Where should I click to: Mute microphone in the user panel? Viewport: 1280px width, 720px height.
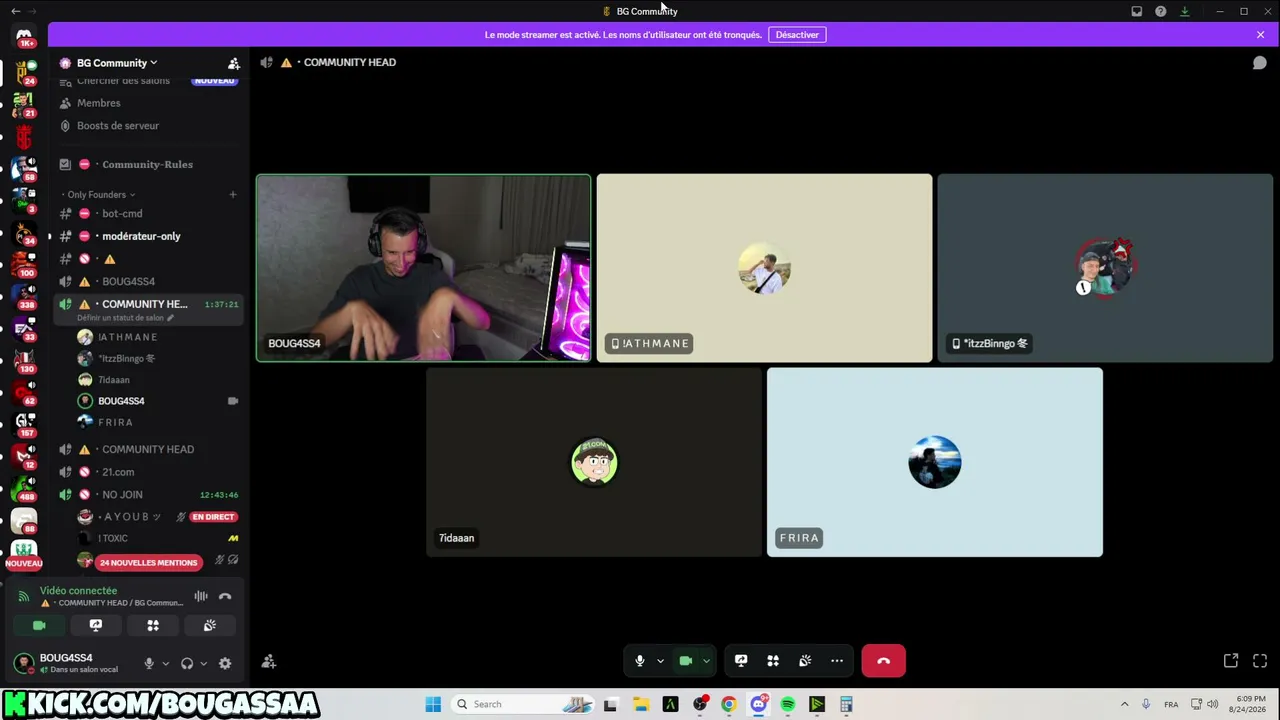(x=149, y=663)
